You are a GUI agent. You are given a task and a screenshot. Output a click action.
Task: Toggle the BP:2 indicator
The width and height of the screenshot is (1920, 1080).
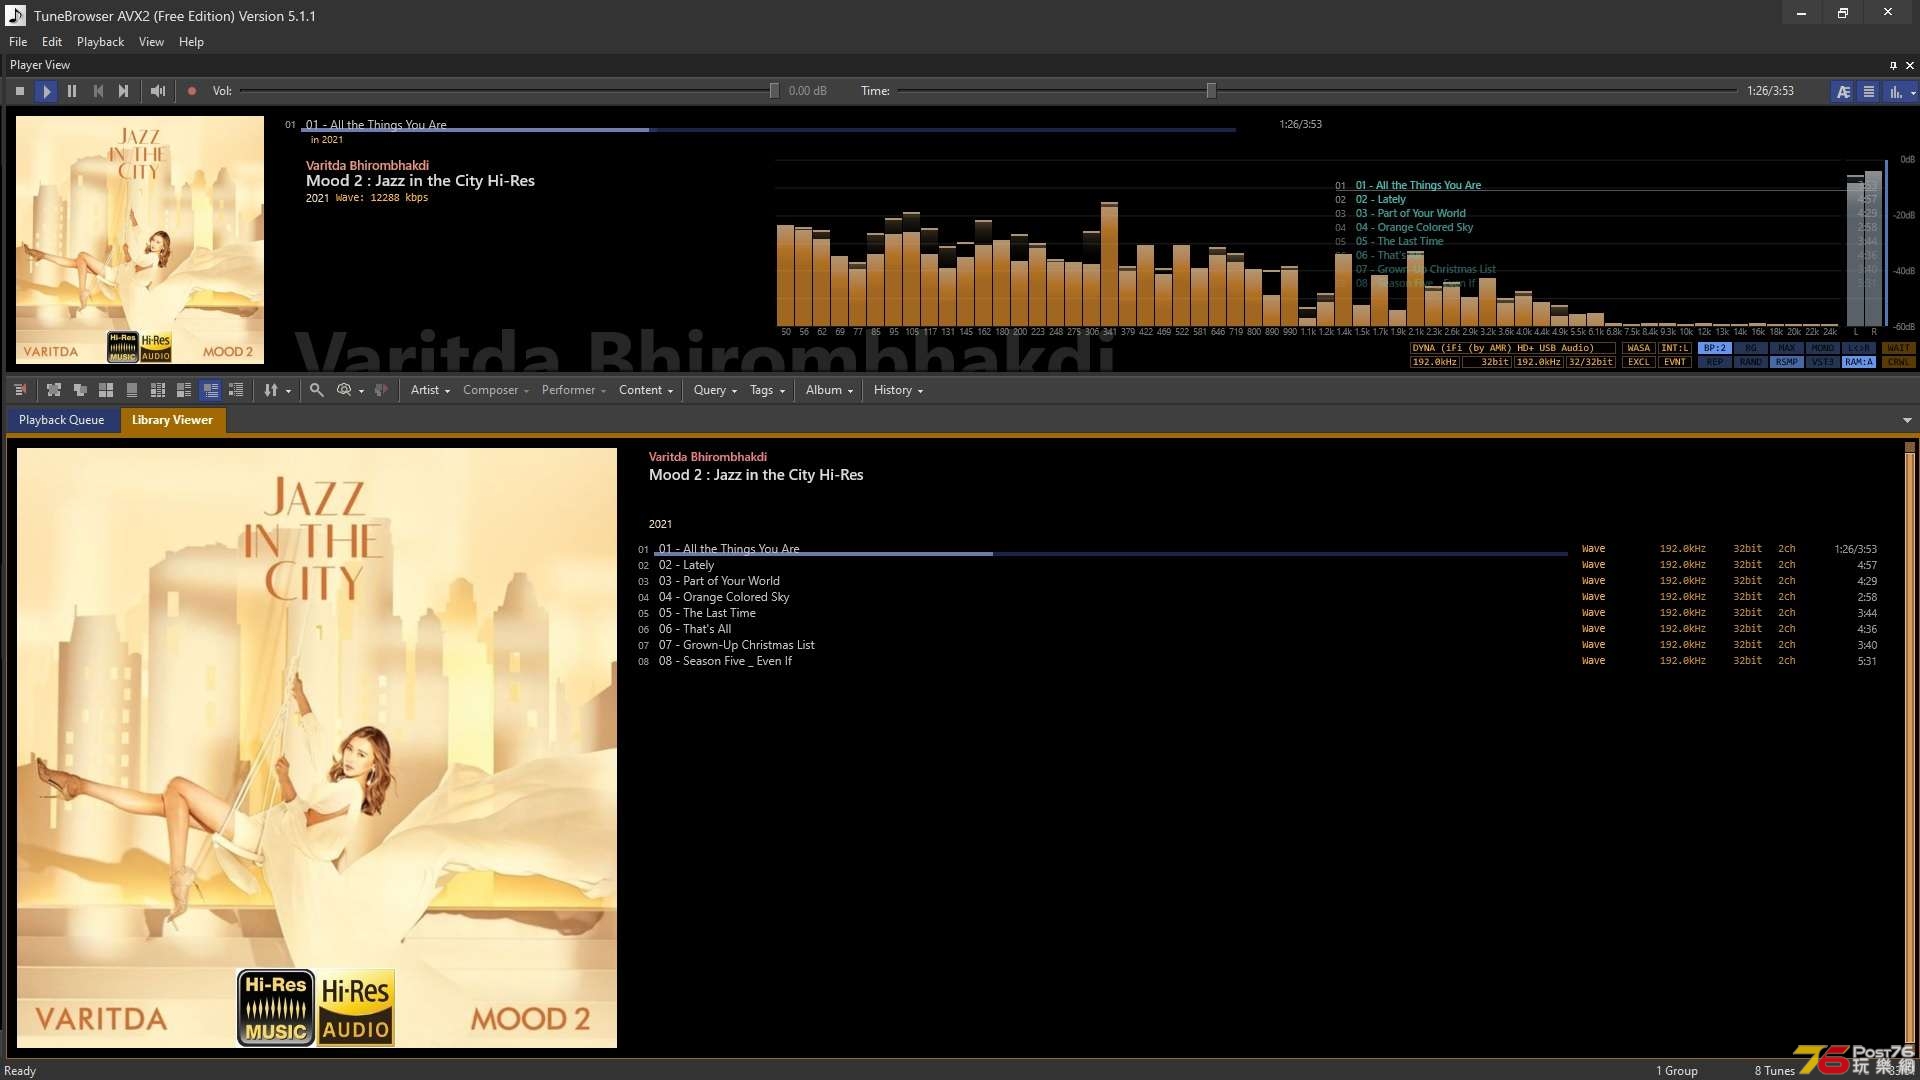(x=1714, y=348)
